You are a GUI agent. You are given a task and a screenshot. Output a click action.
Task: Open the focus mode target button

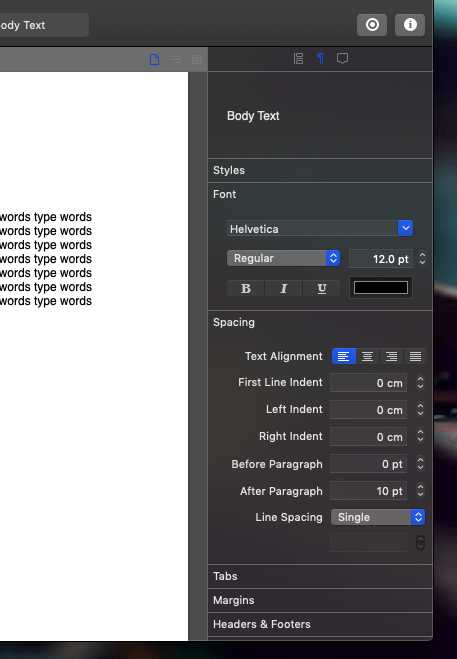click(x=372, y=25)
